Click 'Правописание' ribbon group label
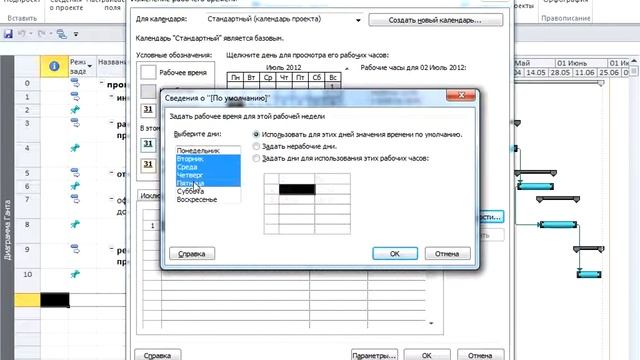 [x=566, y=18]
